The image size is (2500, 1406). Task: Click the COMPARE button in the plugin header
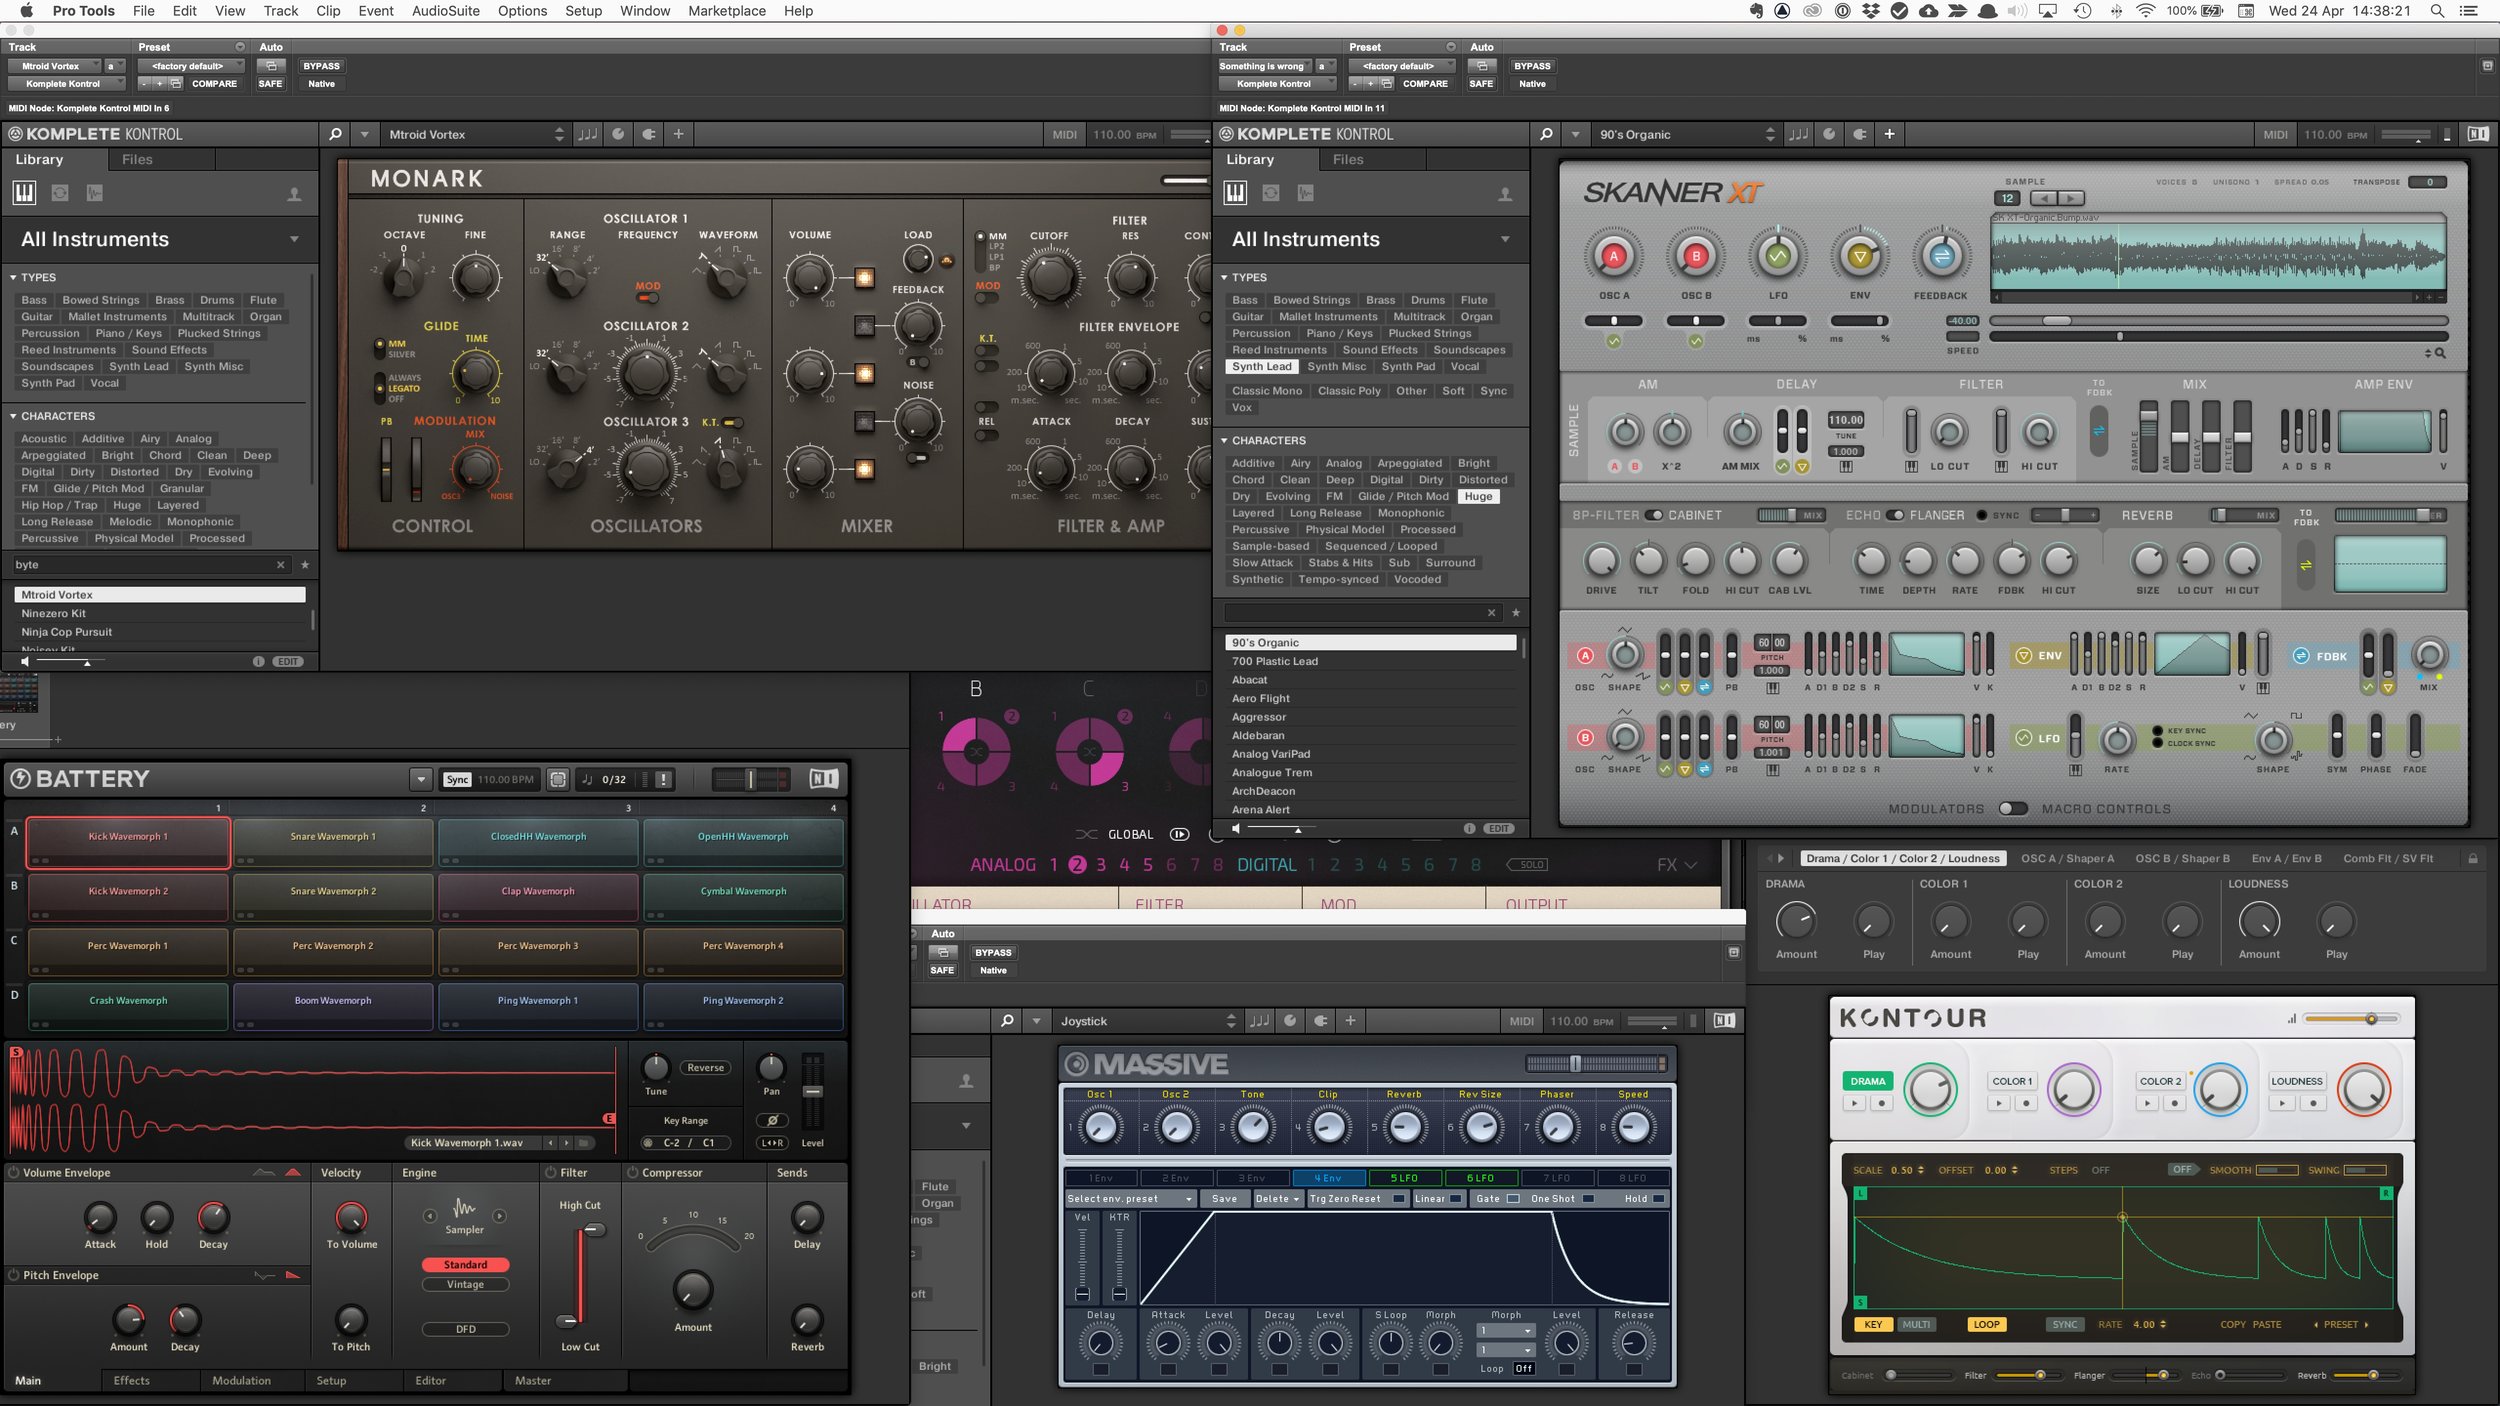pos(216,84)
